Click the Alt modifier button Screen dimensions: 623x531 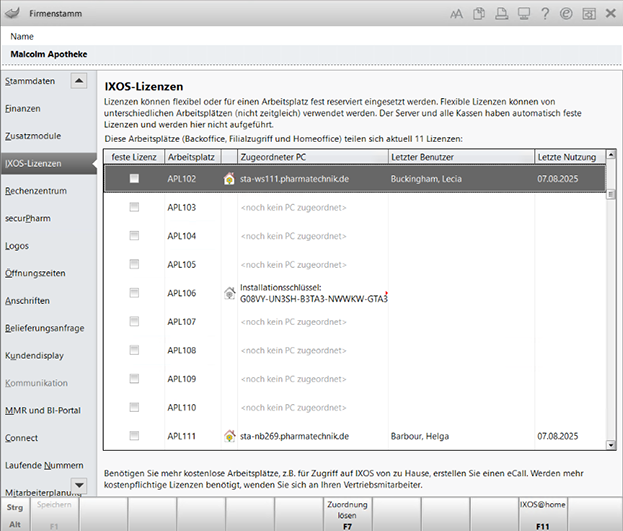pyautogui.click(x=15, y=524)
